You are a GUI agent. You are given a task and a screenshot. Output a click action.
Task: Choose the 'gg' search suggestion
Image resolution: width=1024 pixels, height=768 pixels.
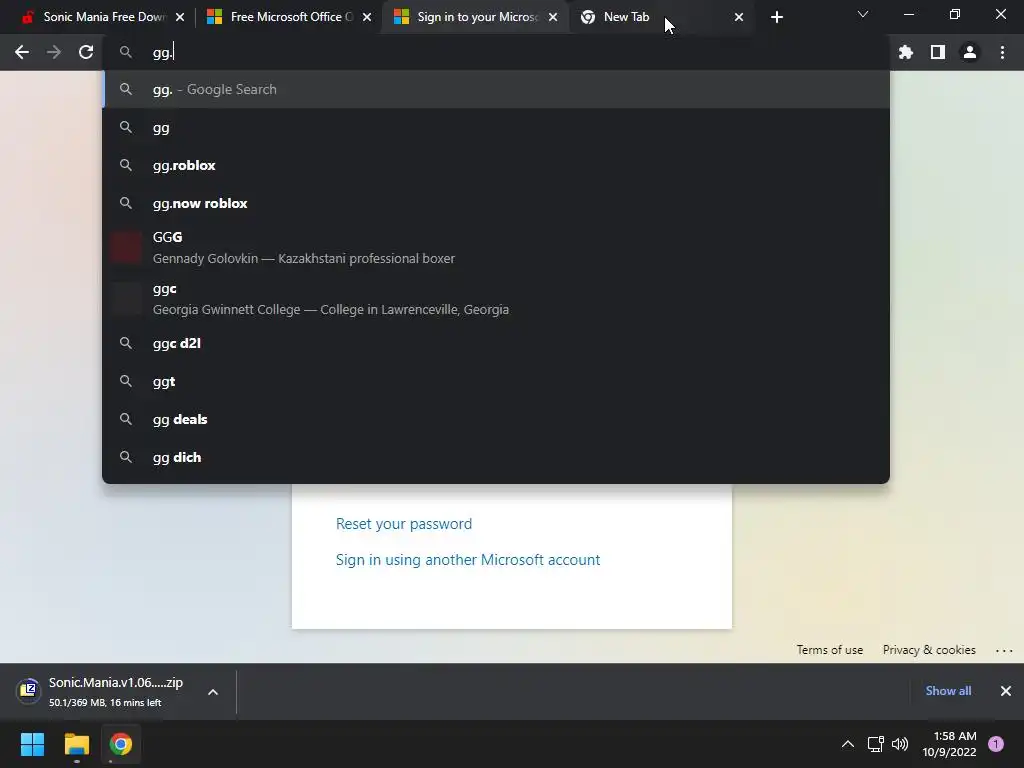coord(496,127)
